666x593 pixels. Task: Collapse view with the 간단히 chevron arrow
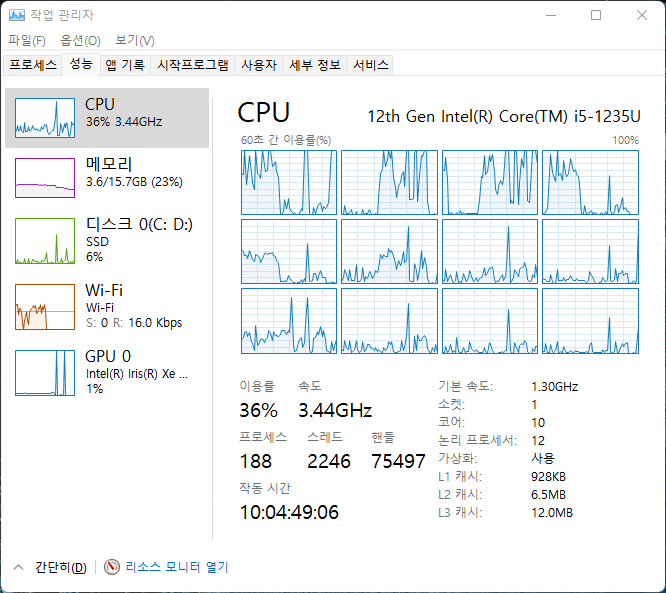pyautogui.click(x=18, y=567)
